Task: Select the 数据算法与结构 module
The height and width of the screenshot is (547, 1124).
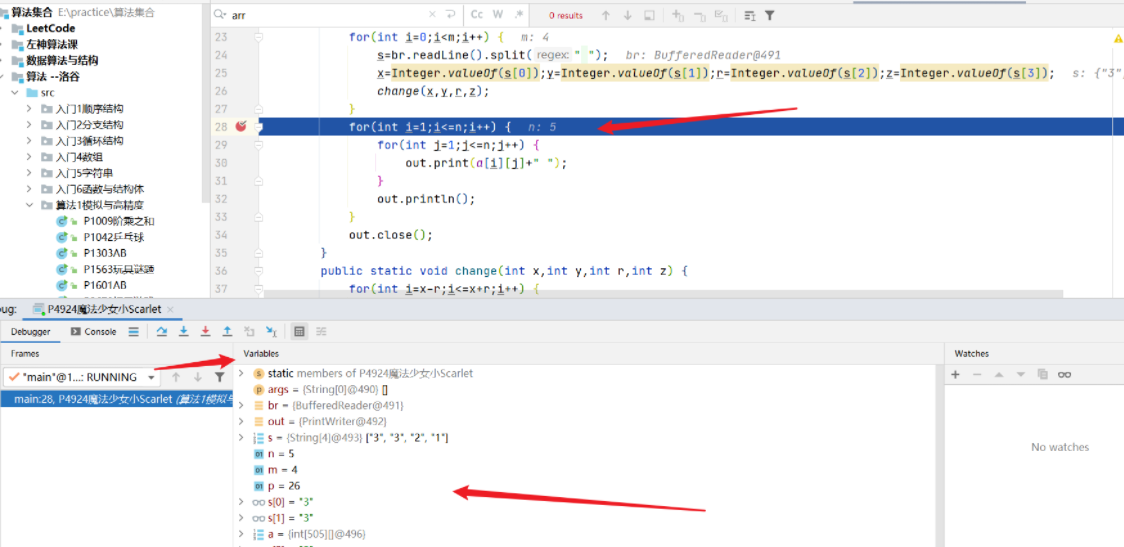Action: click(x=62, y=61)
